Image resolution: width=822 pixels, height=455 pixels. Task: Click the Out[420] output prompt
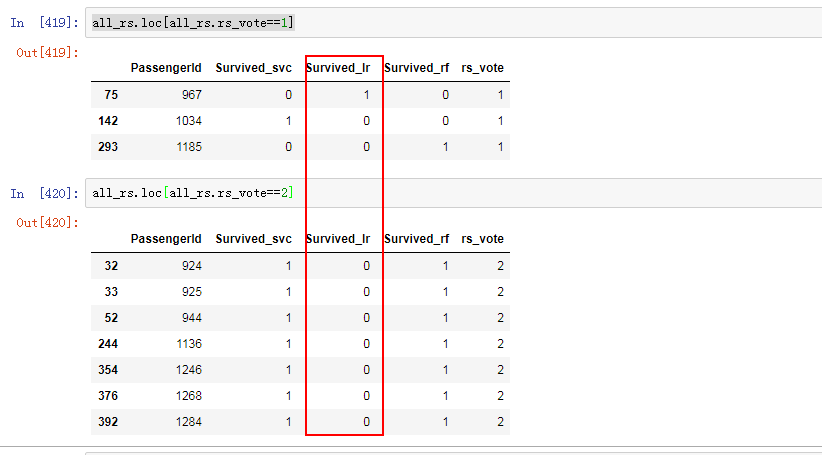48,223
